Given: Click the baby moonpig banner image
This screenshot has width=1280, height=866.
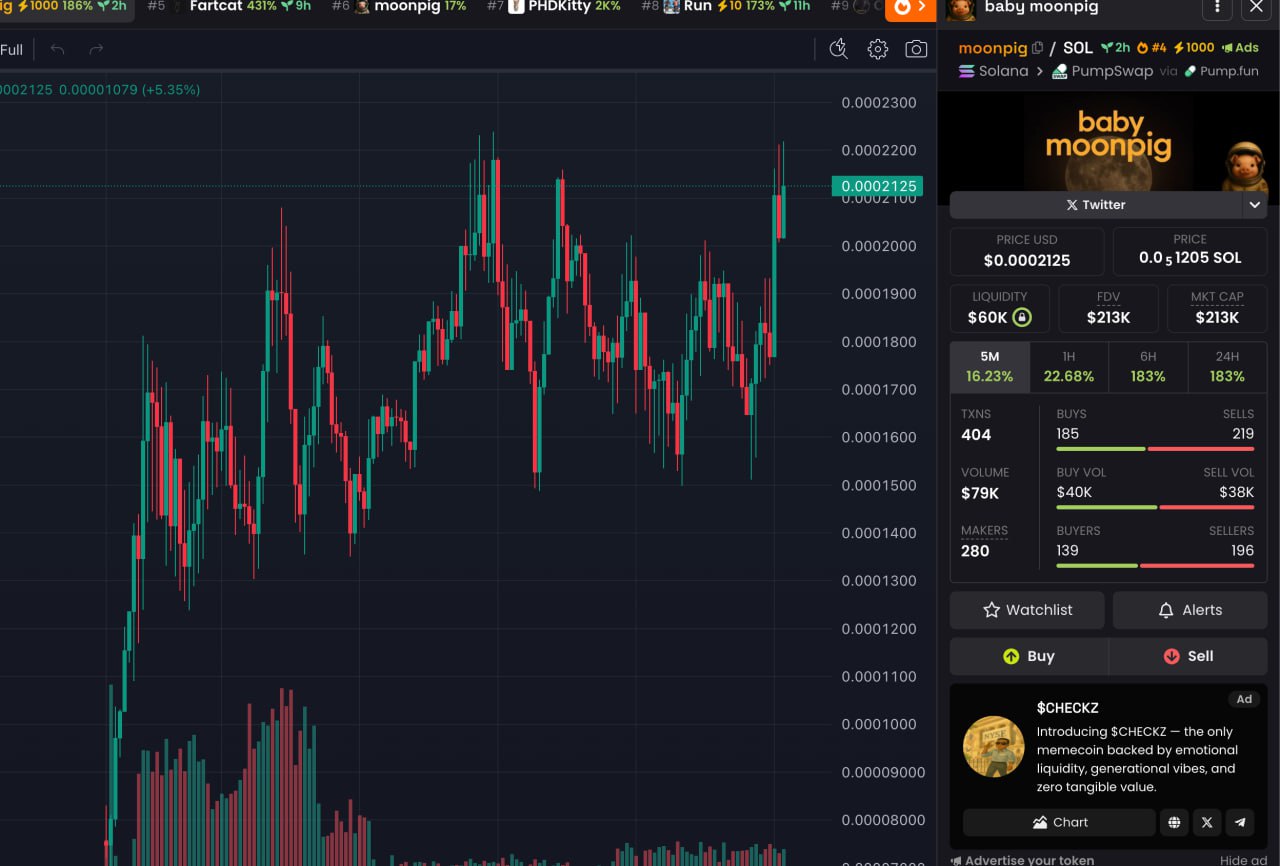Looking at the screenshot, I should point(1108,141).
